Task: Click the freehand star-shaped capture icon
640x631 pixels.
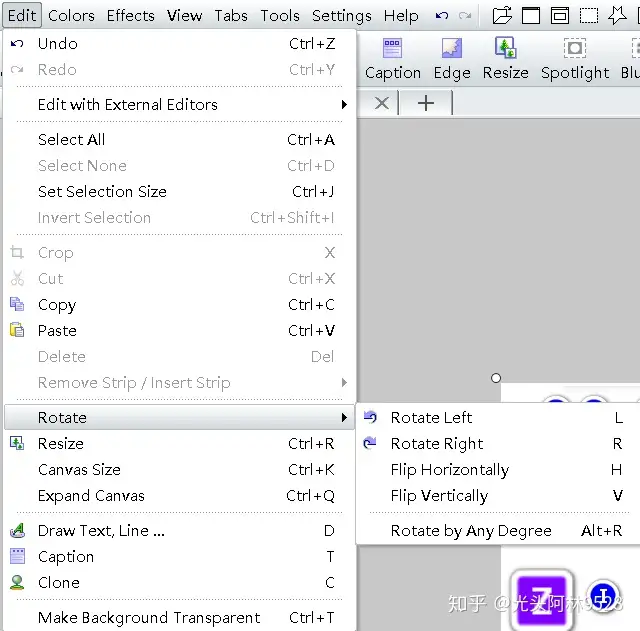Action: 617,16
